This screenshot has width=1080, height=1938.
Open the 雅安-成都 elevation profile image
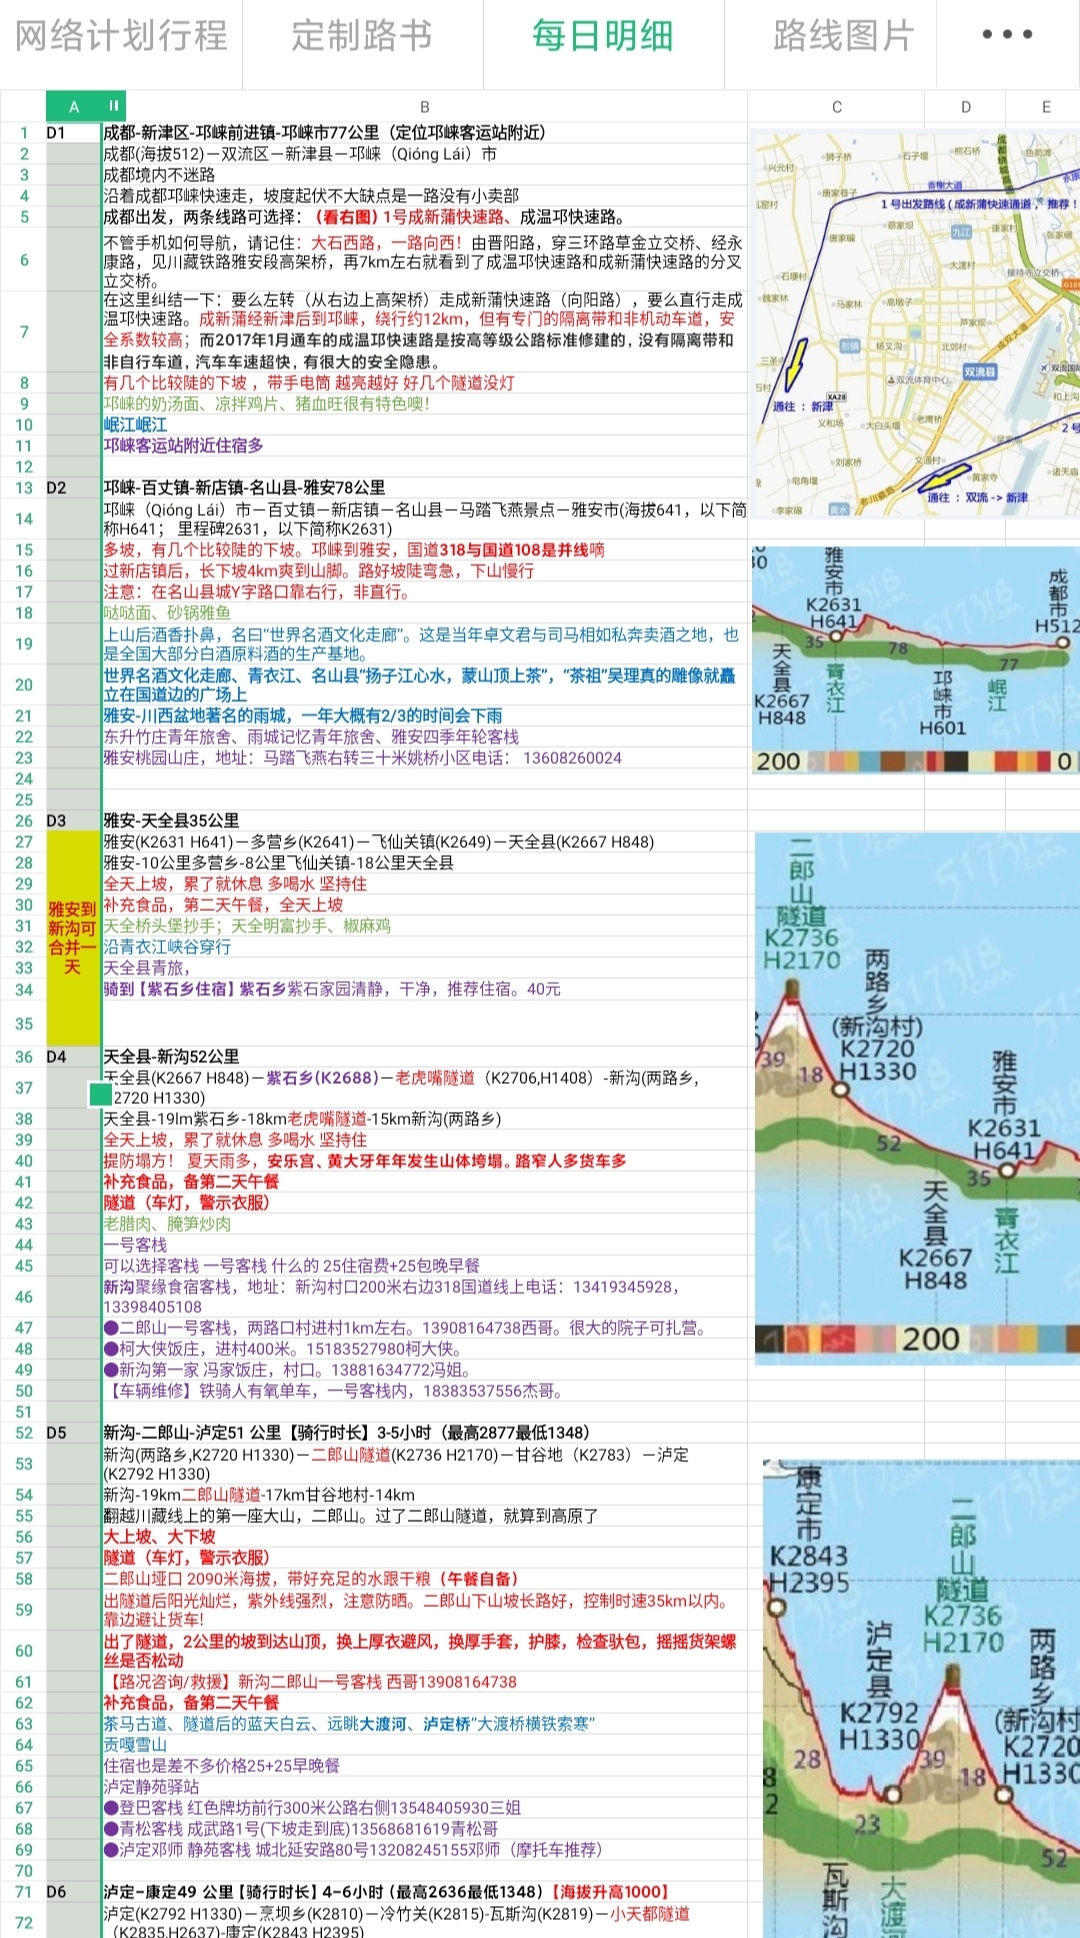pyautogui.click(x=915, y=660)
